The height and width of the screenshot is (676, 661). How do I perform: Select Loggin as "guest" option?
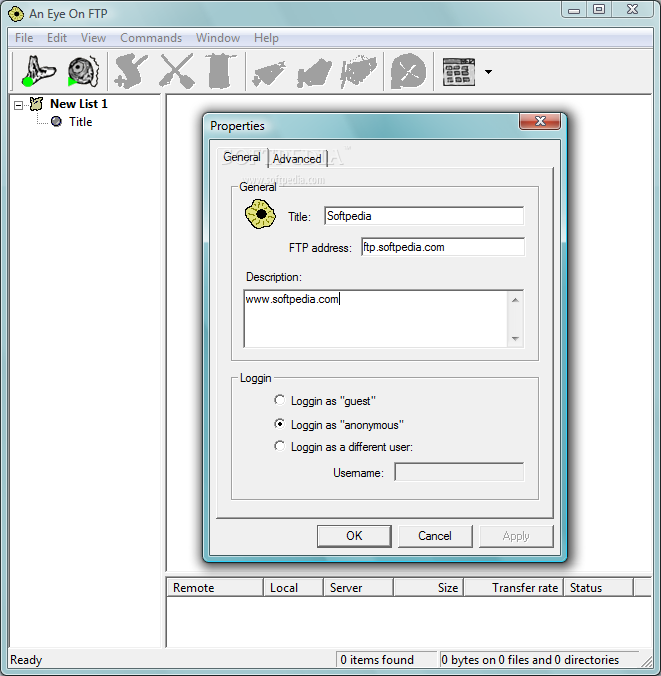(x=325, y=401)
